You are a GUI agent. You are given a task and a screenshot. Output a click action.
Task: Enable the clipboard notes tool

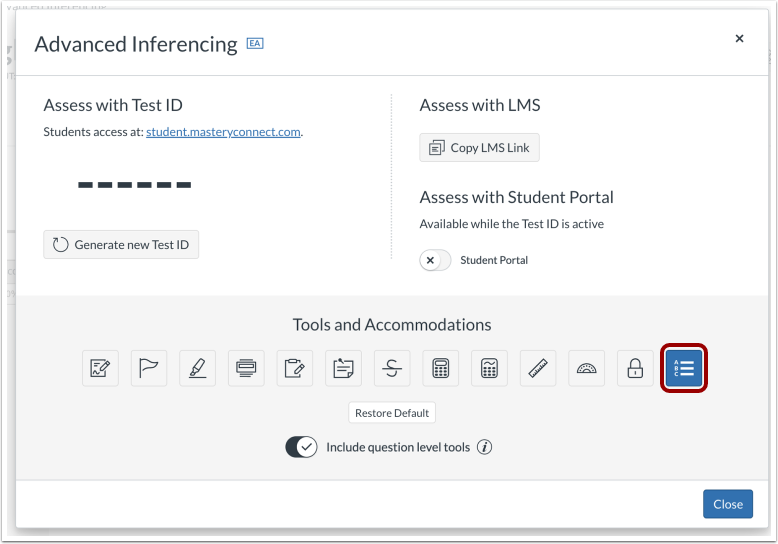pos(295,368)
